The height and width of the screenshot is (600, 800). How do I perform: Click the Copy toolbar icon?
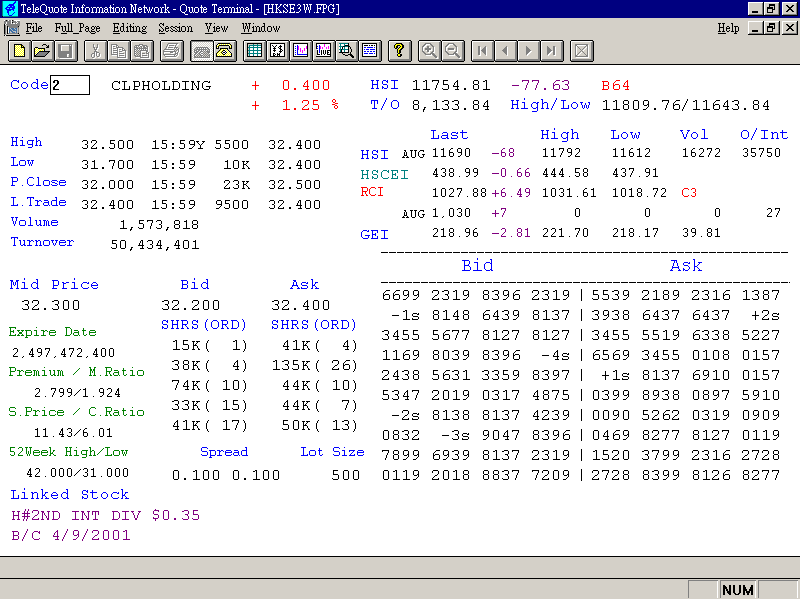[x=118, y=51]
